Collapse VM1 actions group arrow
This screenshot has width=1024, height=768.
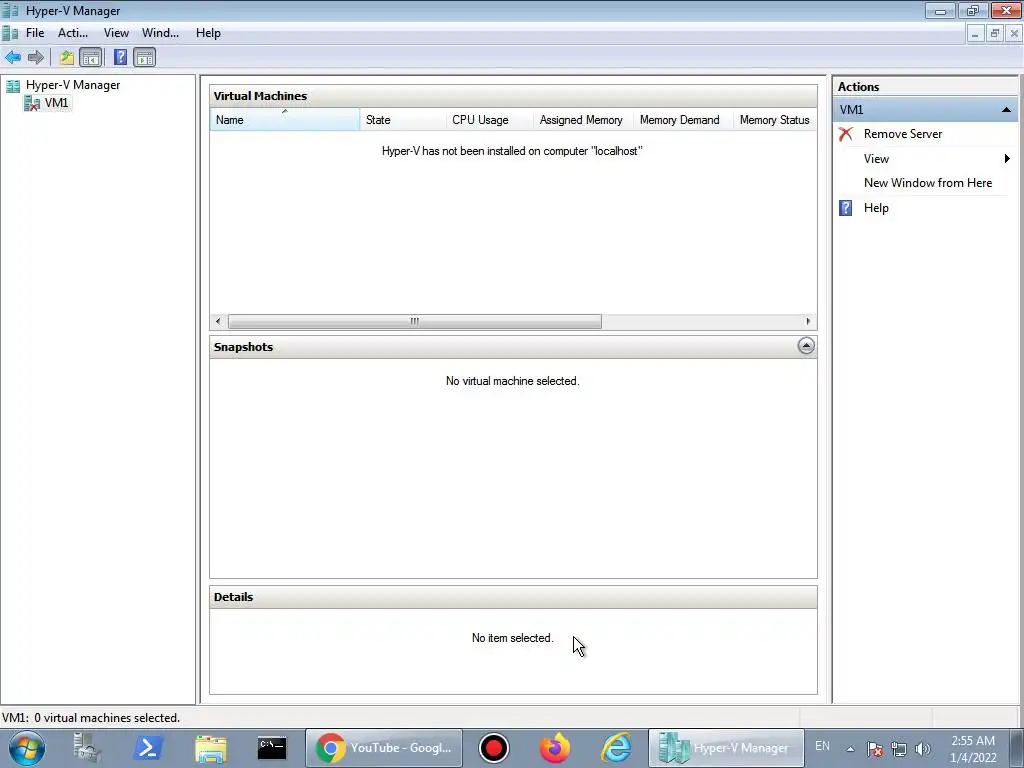click(x=1006, y=110)
